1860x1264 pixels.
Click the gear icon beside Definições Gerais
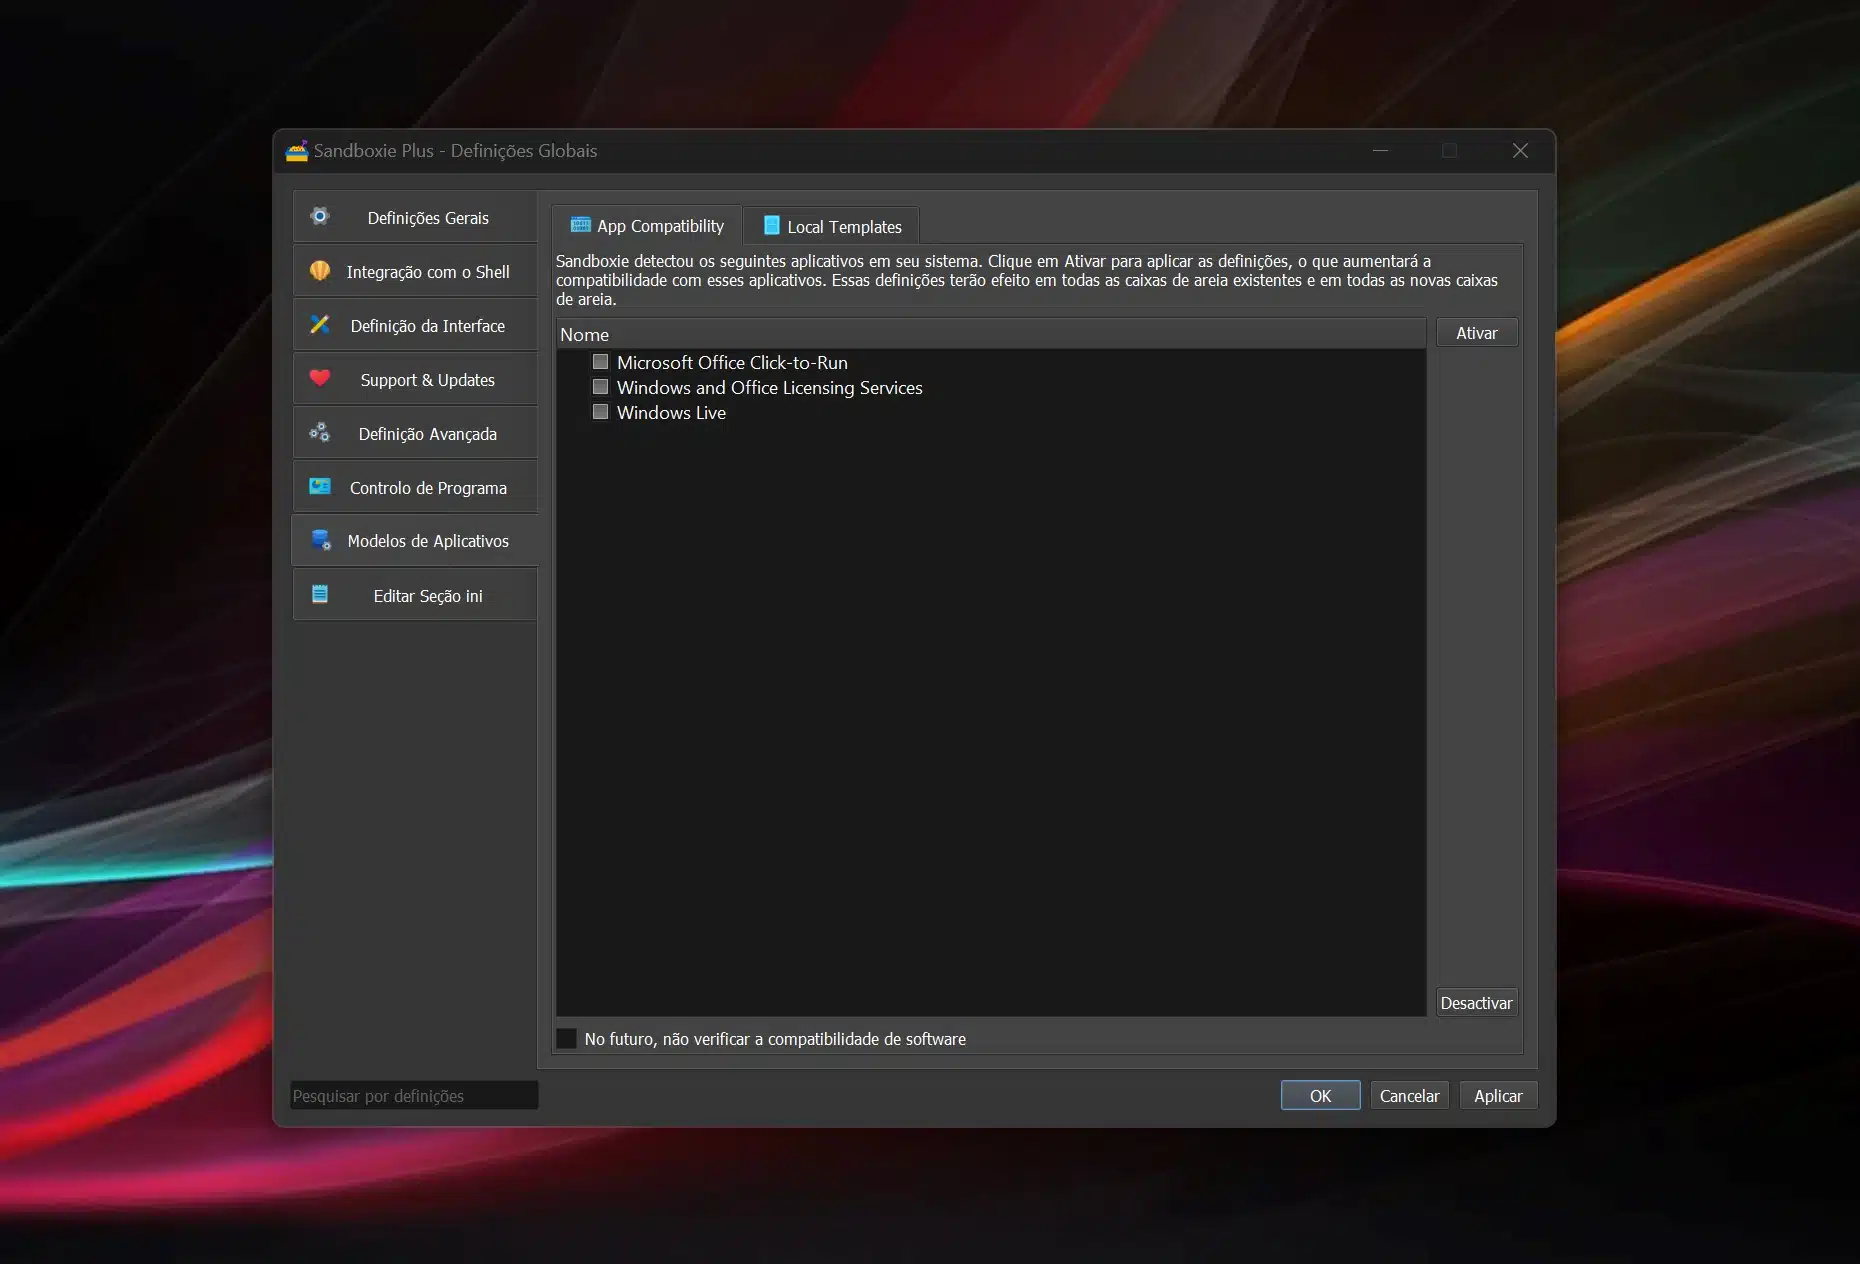point(320,216)
